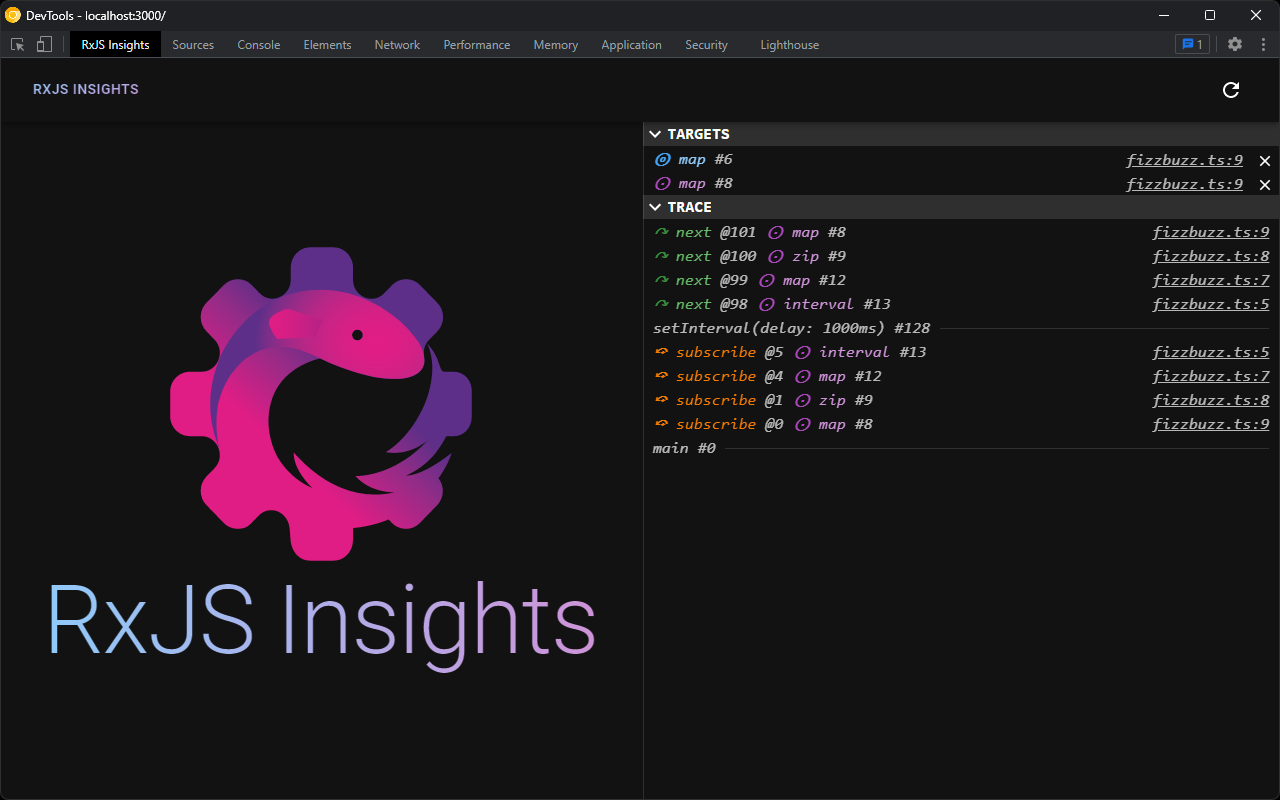Image resolution: width=1280 pixels, height=800 pixels.
Task: Click the observable icon beside map #8 in next @101
Action: (776, 233)
